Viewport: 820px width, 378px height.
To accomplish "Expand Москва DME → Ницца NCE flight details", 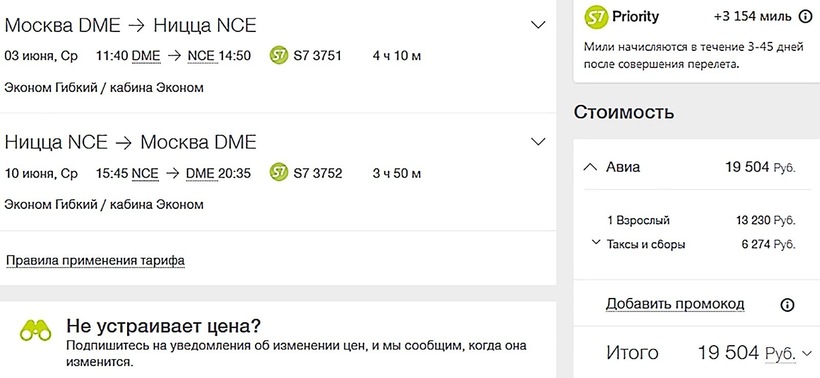I will 538,25.
